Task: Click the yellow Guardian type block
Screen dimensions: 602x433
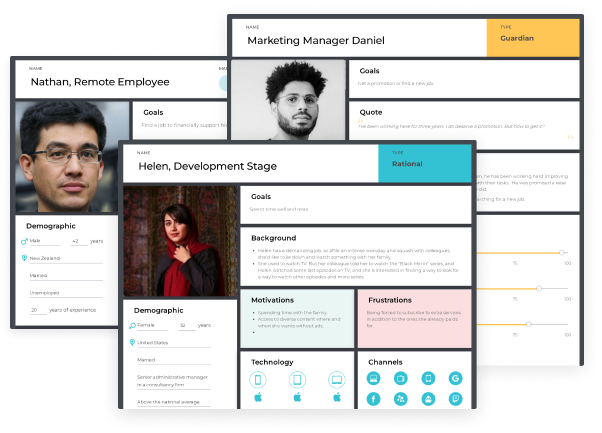Action: (x=532, y=39)
